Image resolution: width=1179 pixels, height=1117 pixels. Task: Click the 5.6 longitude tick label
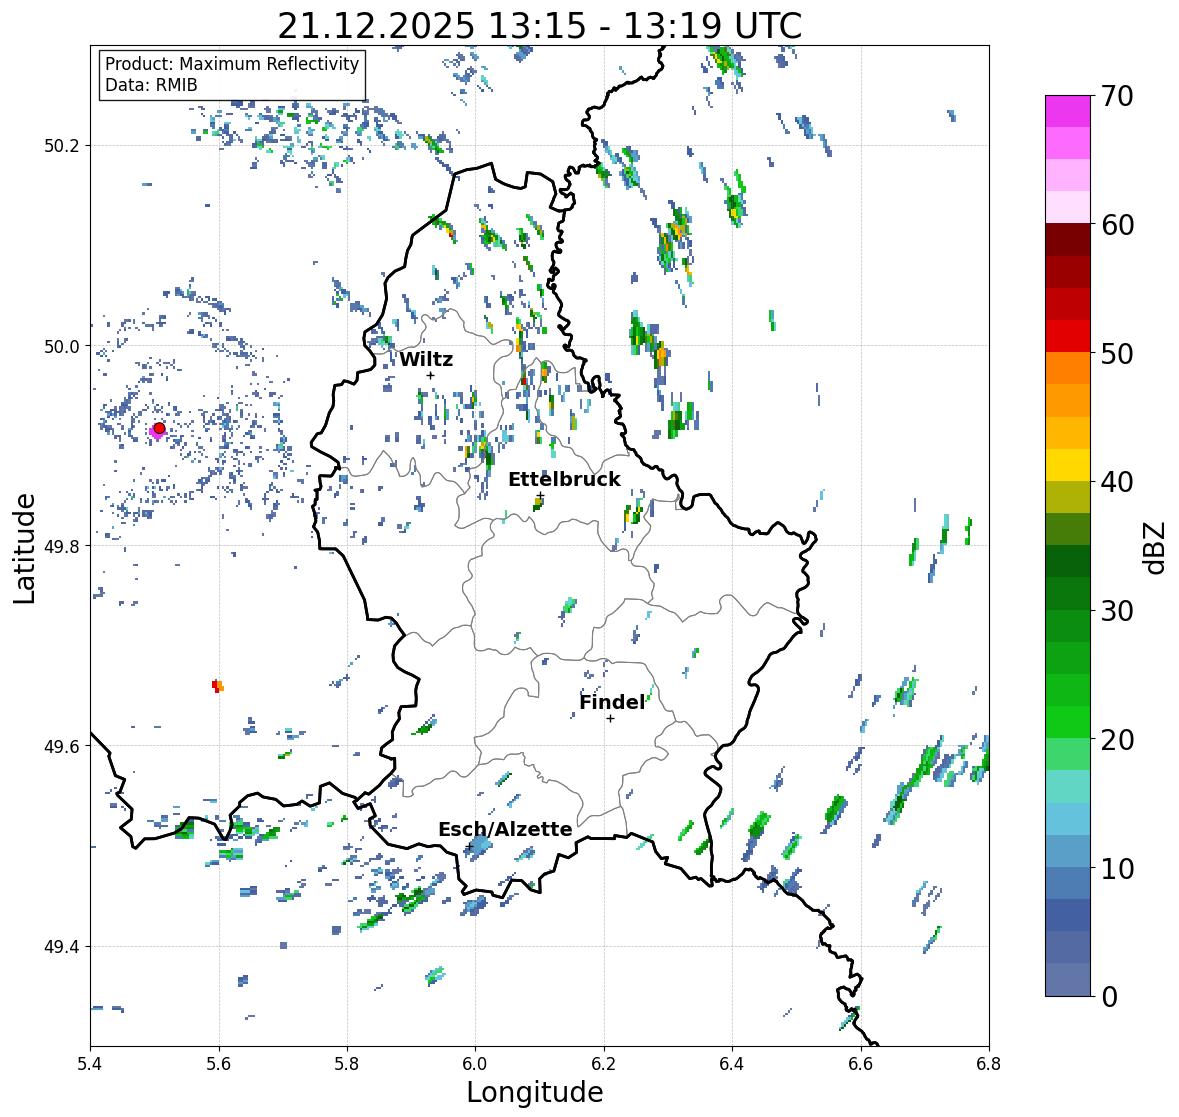pyautogui.click(x=219, y=1063)
